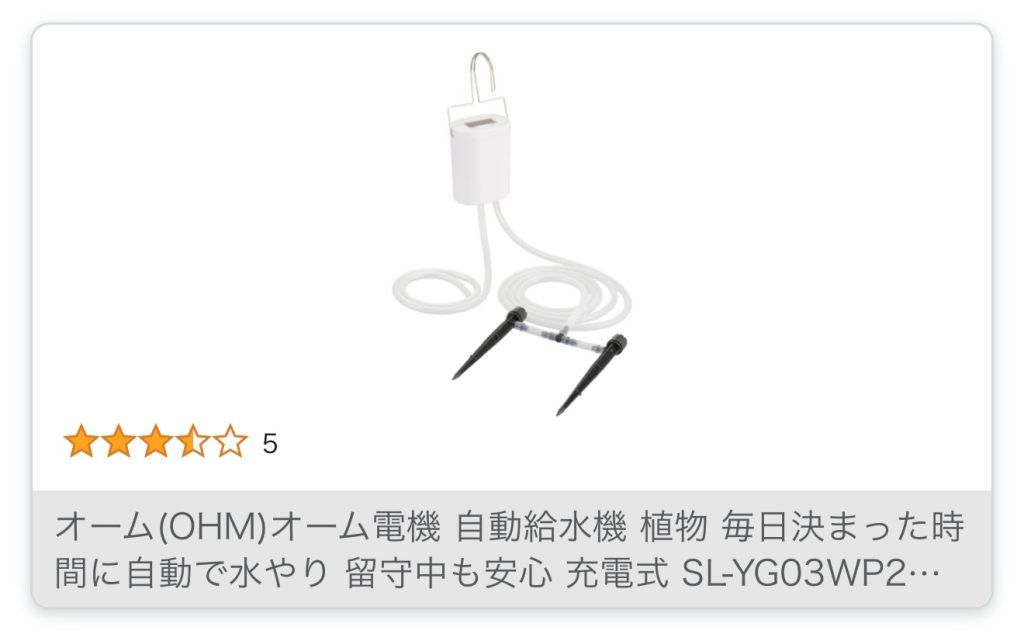Click the first filled orange star
Screen dimensions: 1024x634
[81, 441]
